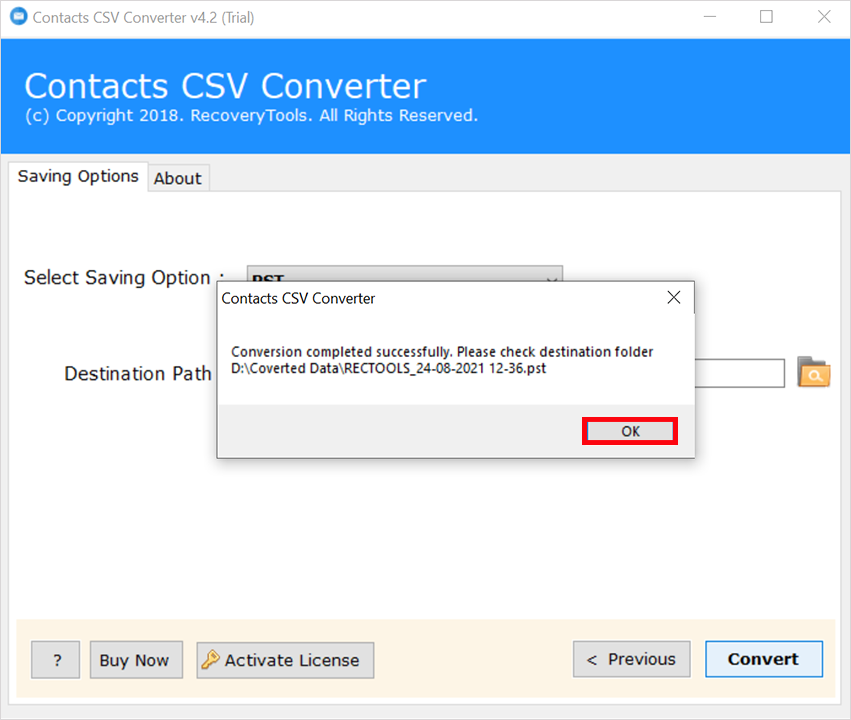The width and height of the screenshot is (851, 720).
Task: Go back with the Previous button
Action: (x=632, y=659)
